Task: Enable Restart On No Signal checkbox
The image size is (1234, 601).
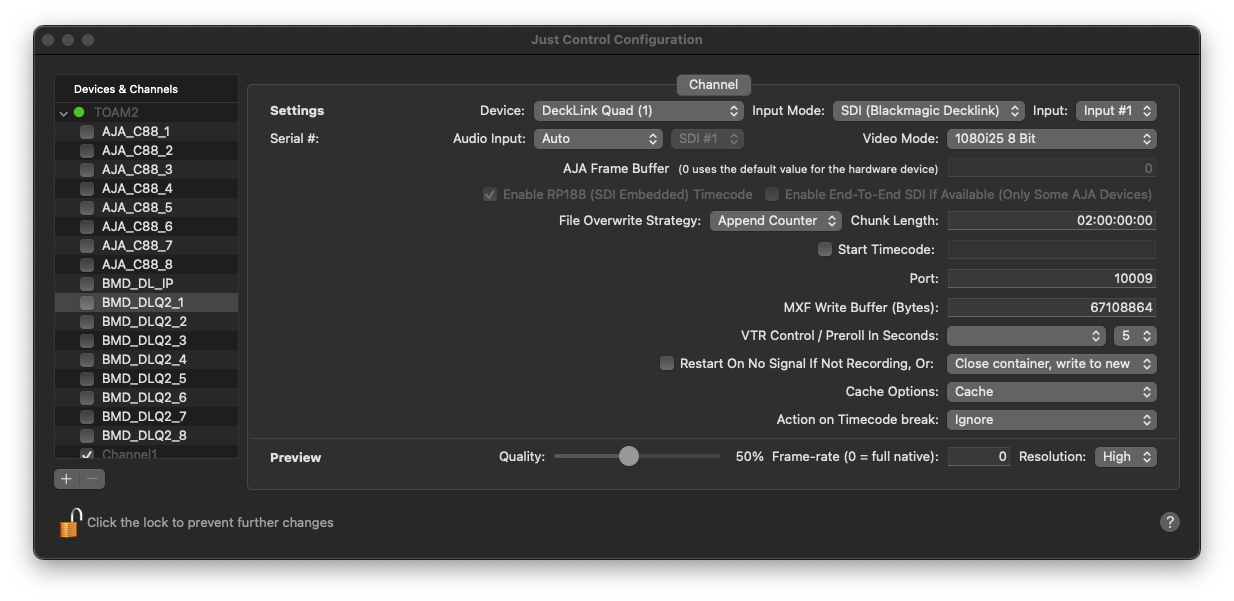Action: 667,364
